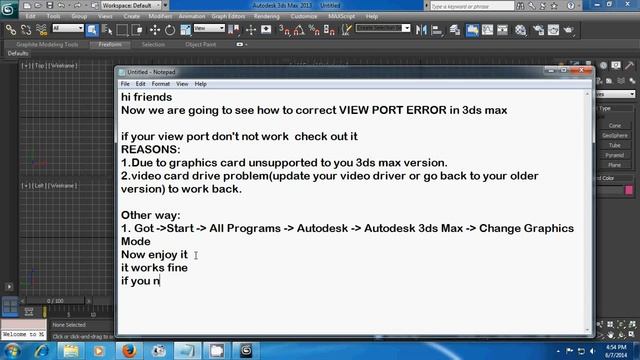640x360 pixels.
Task: Click the Windows Start button
Action: [x=12, y=351]
